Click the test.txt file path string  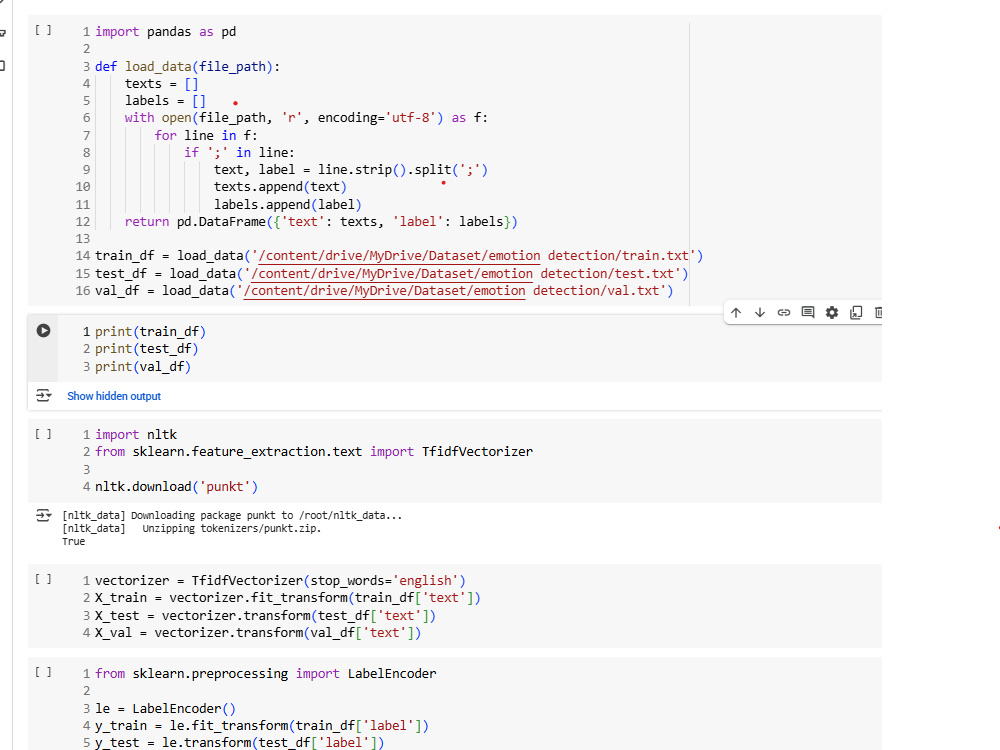coord(463,274)
